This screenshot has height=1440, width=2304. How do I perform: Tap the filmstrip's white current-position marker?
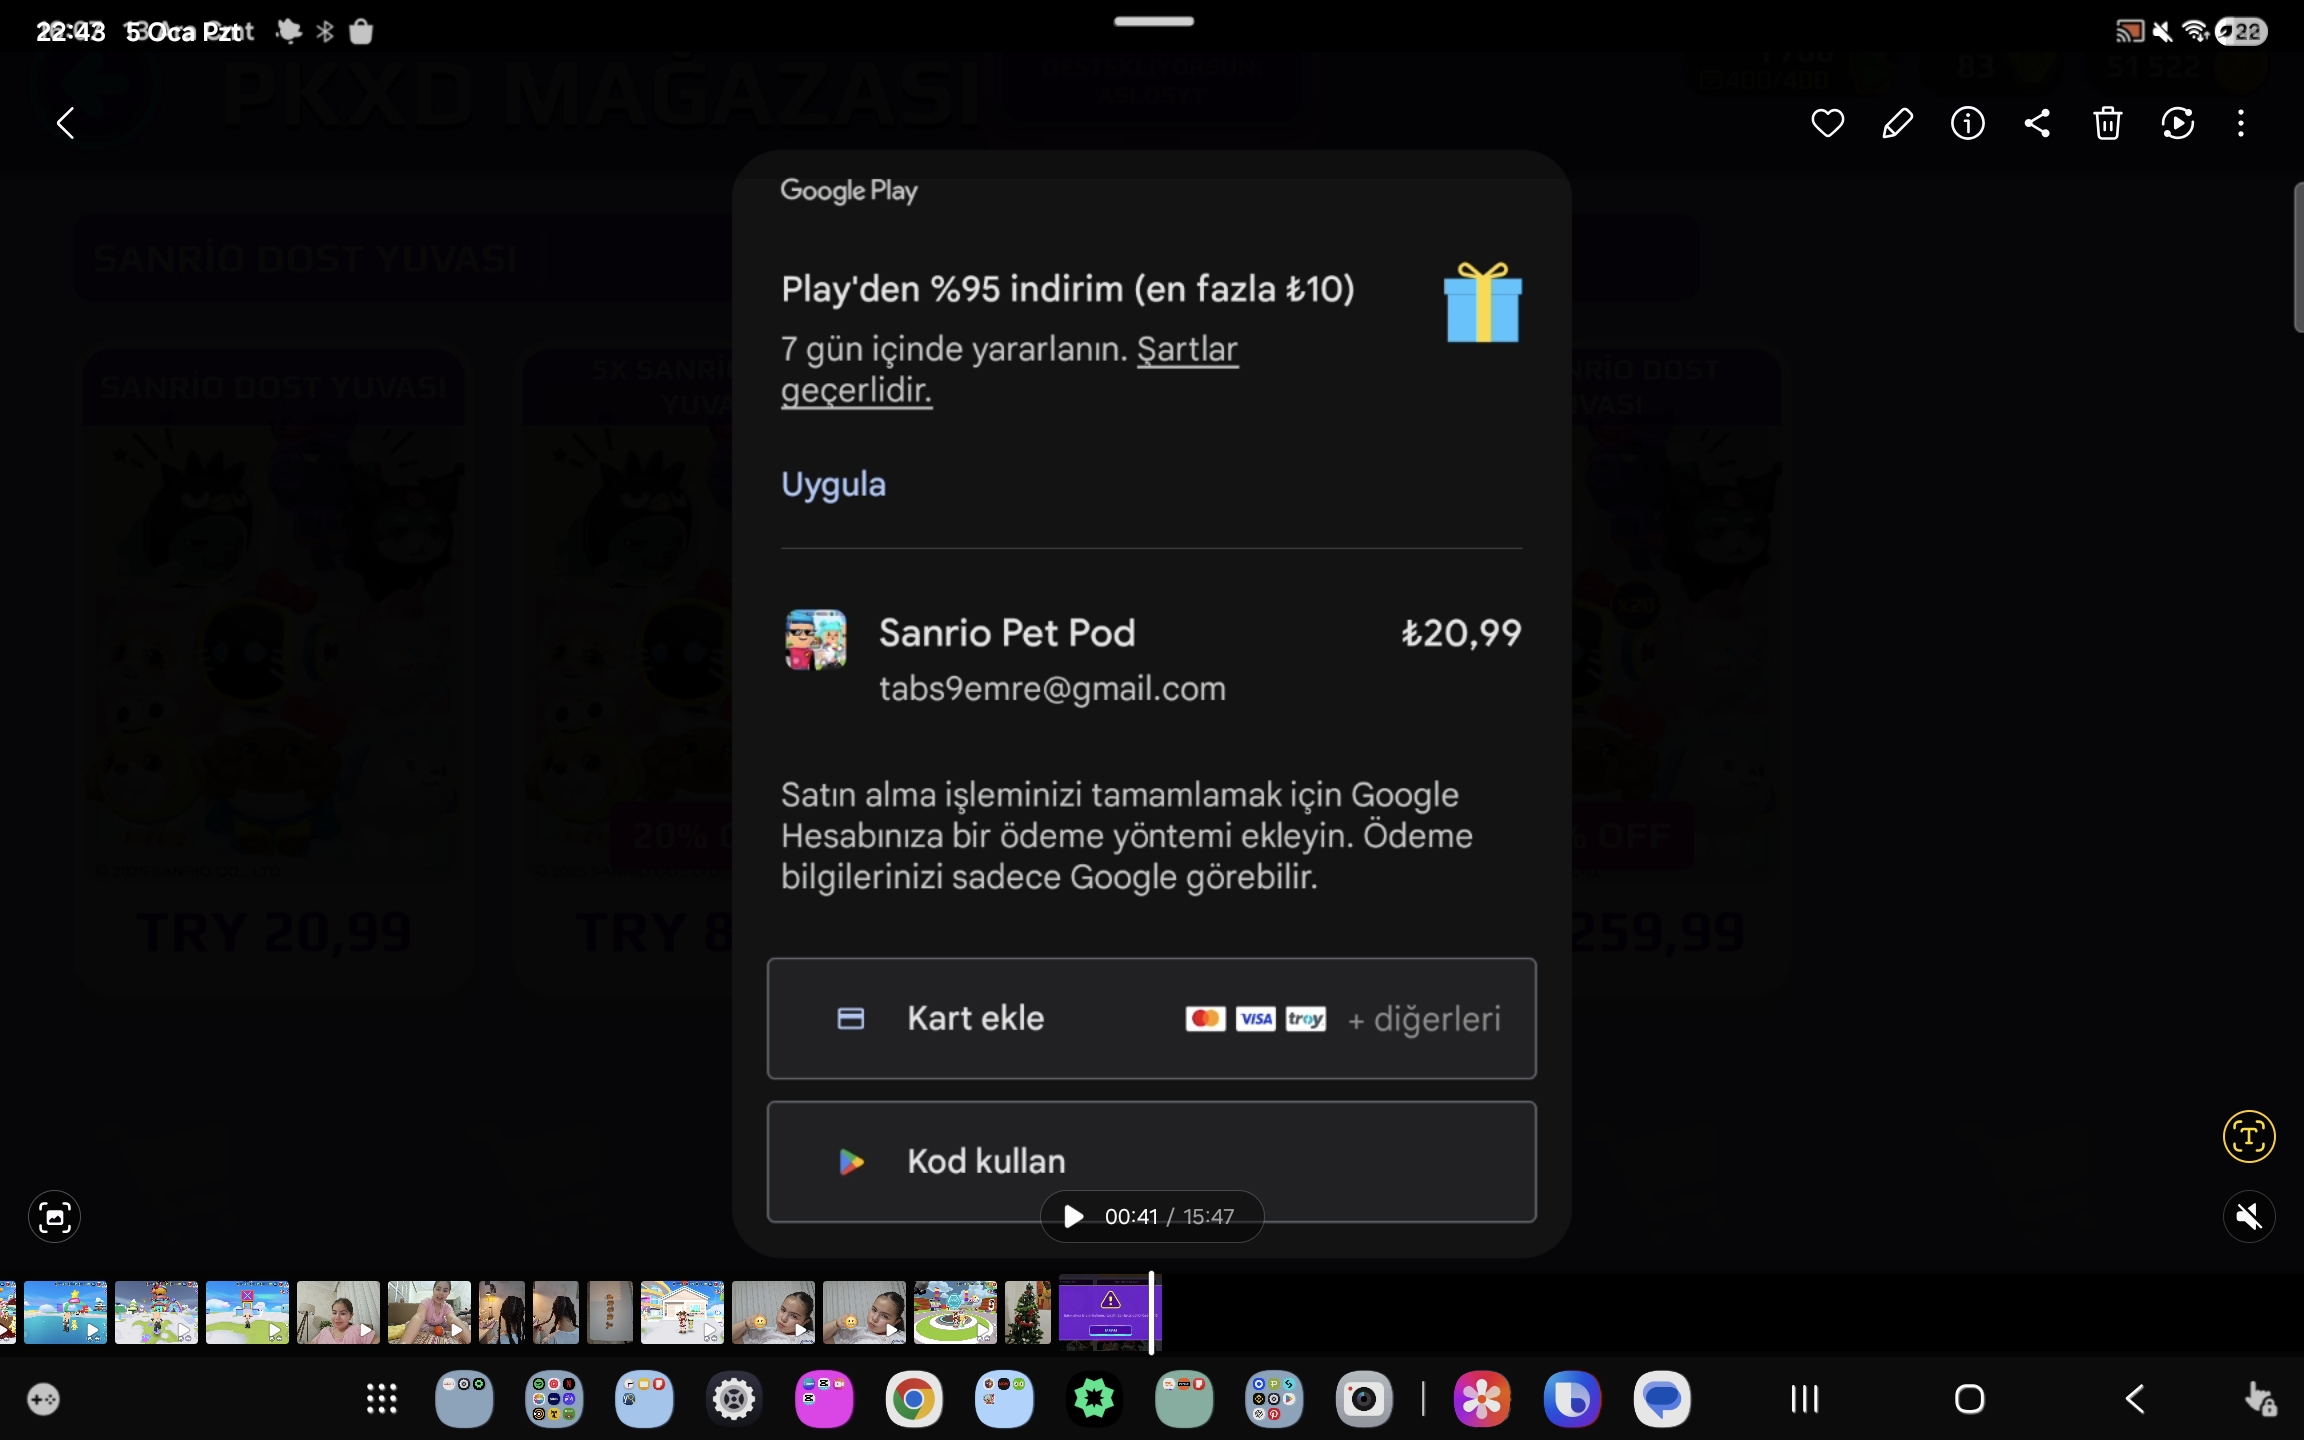pyautogui.click(x=1151, y=1312)
